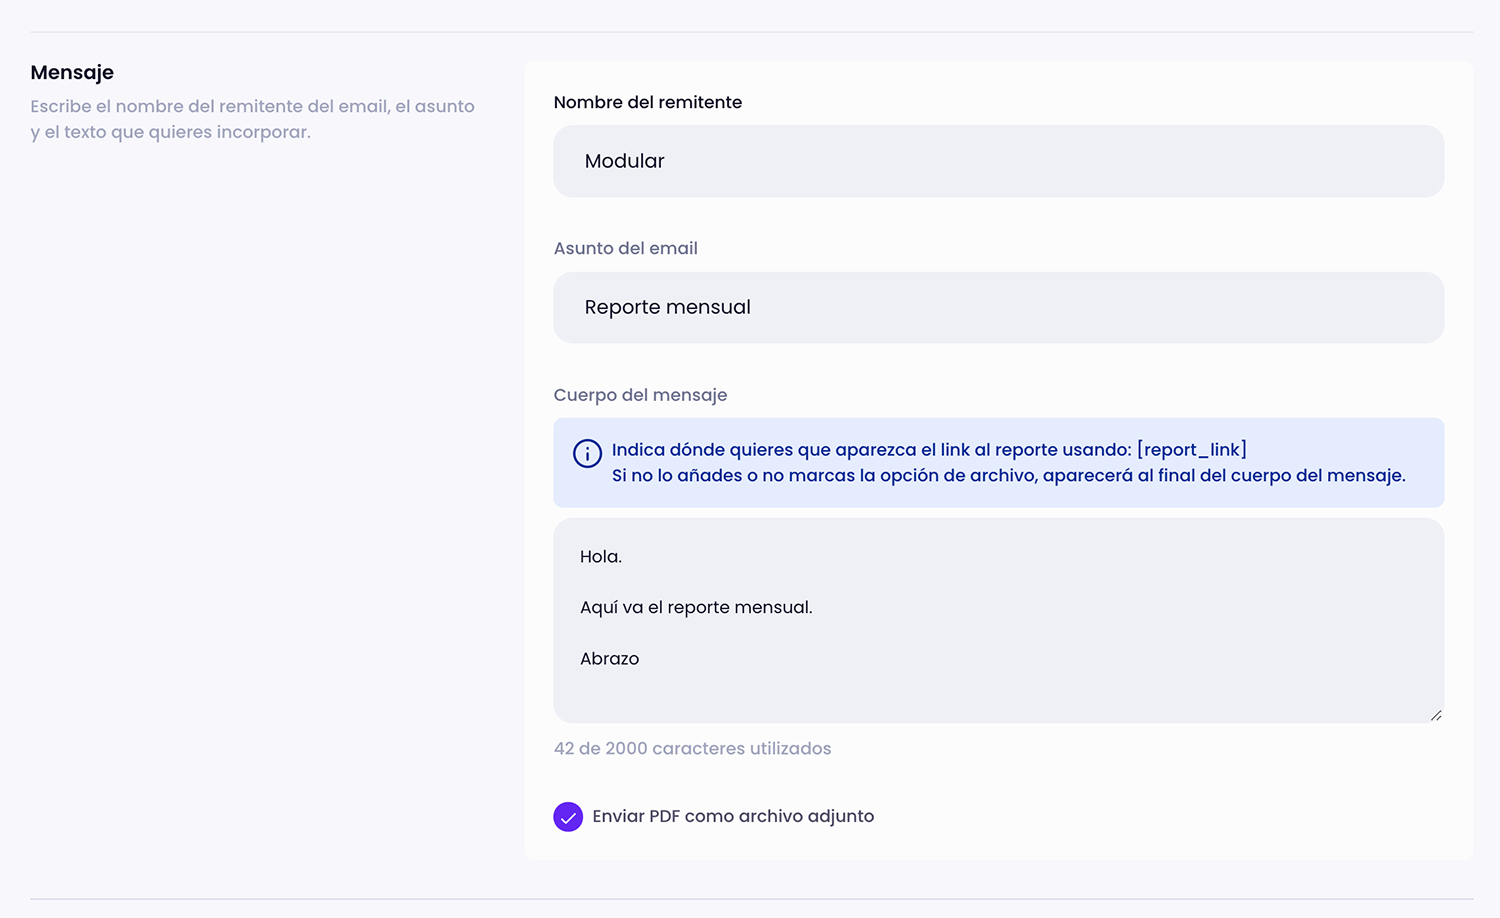
Task: Toggle the Enviar PDF como archivo adjunto checkbox
Action: pyautogui.click(x=568, y=817)
